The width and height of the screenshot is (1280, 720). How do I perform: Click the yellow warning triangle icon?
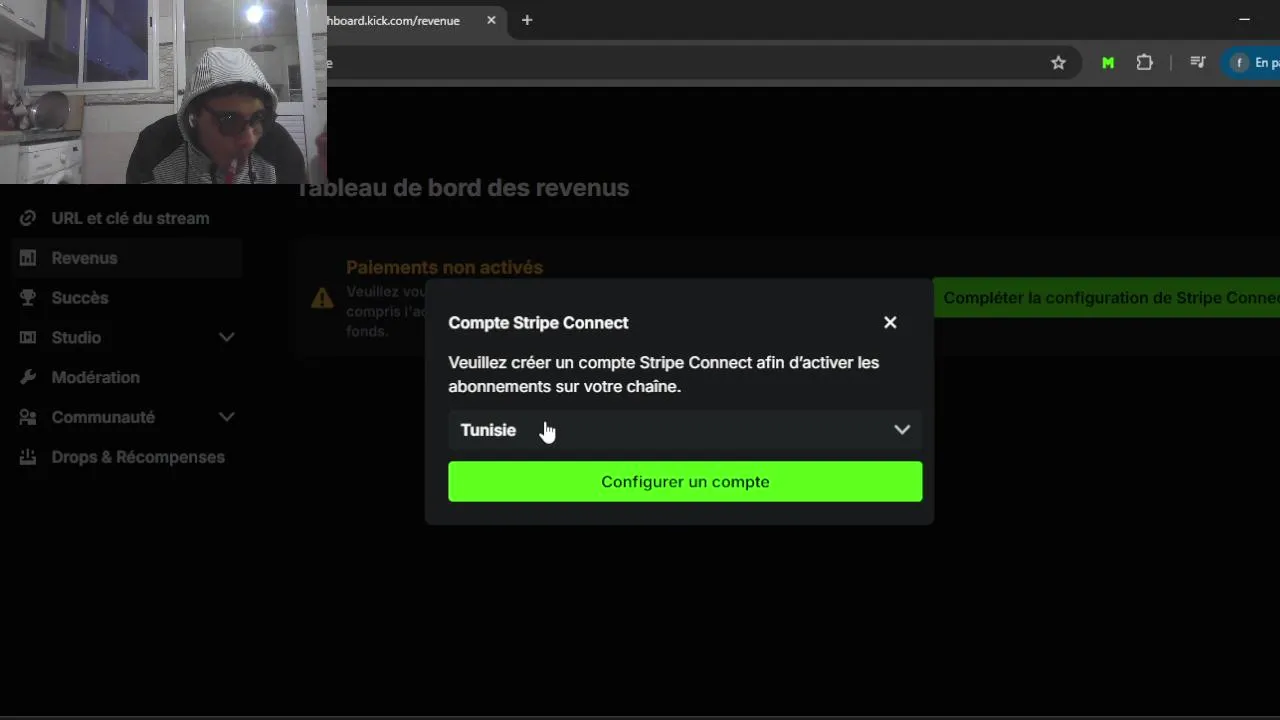point(322,298)
